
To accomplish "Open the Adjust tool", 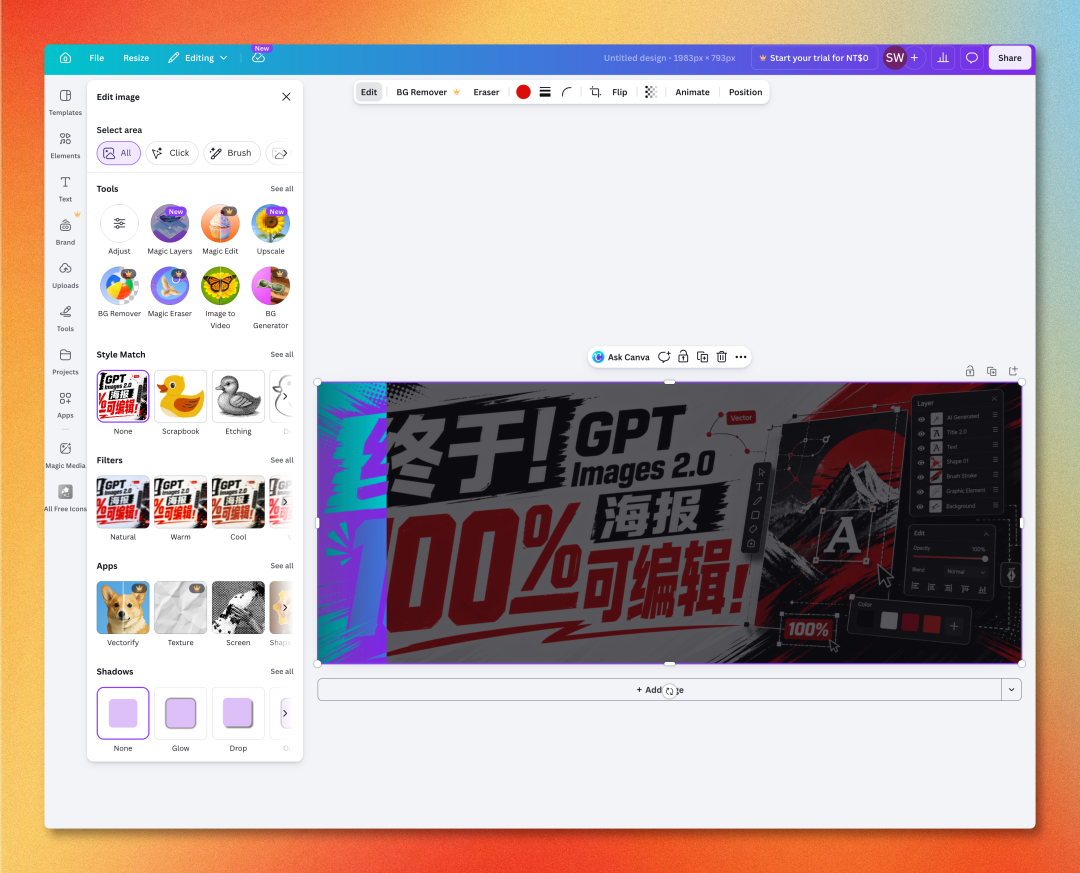I will click(x=119, y=230).
